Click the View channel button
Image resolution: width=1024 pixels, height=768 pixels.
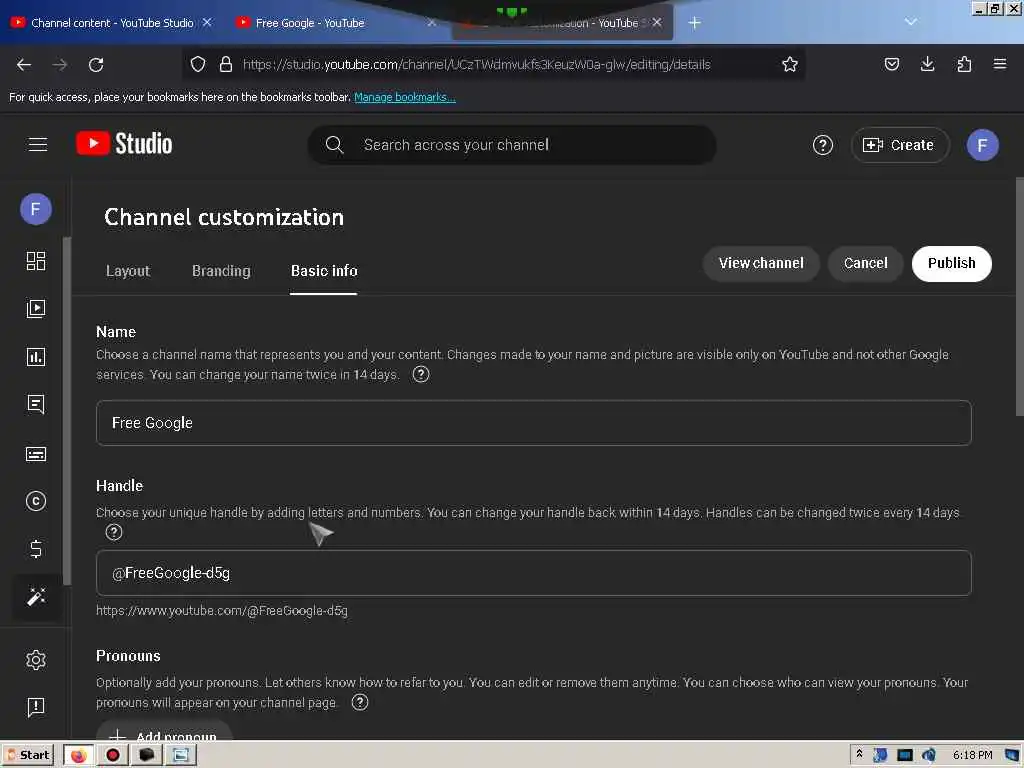(761, 263)
